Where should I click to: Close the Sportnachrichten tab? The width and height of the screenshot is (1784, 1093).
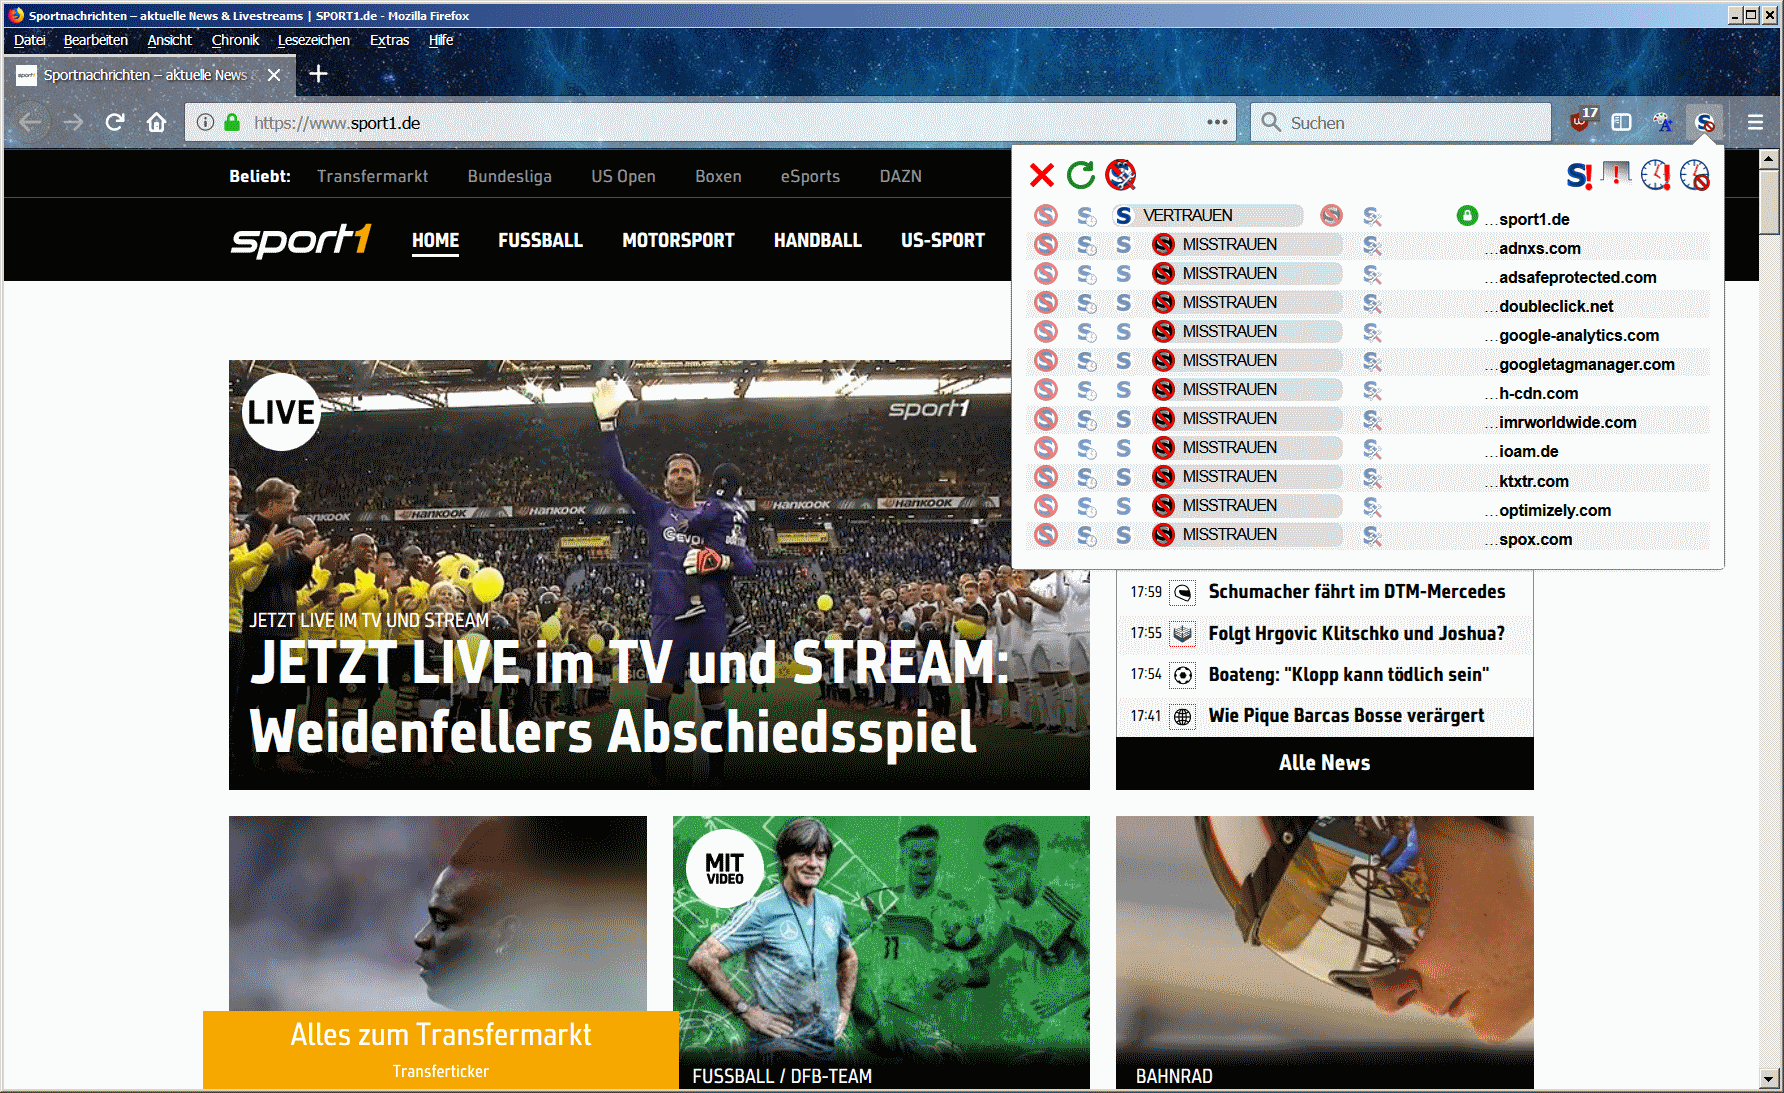[274, 75]
